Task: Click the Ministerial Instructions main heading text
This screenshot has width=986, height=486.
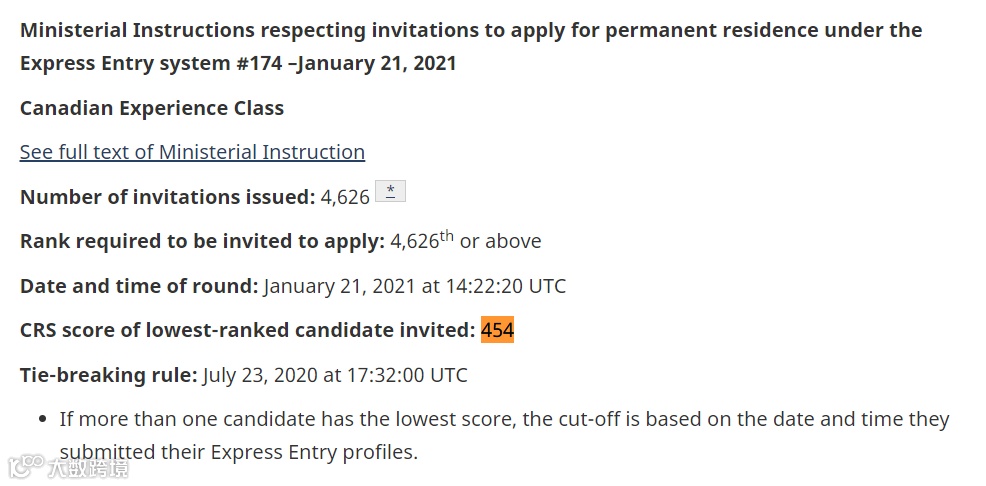Action: (x=471, y=47)
